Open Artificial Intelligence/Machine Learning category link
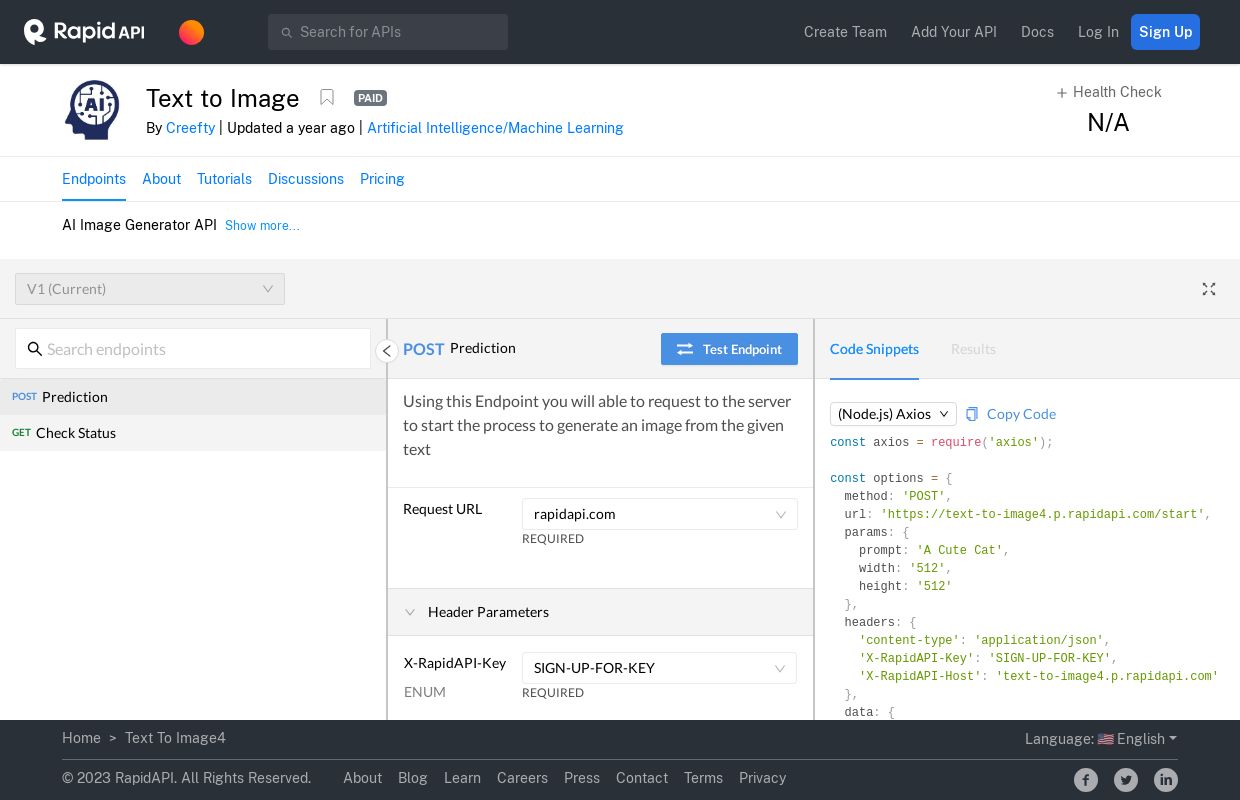1240x800 pixels. tap(495, 128)
